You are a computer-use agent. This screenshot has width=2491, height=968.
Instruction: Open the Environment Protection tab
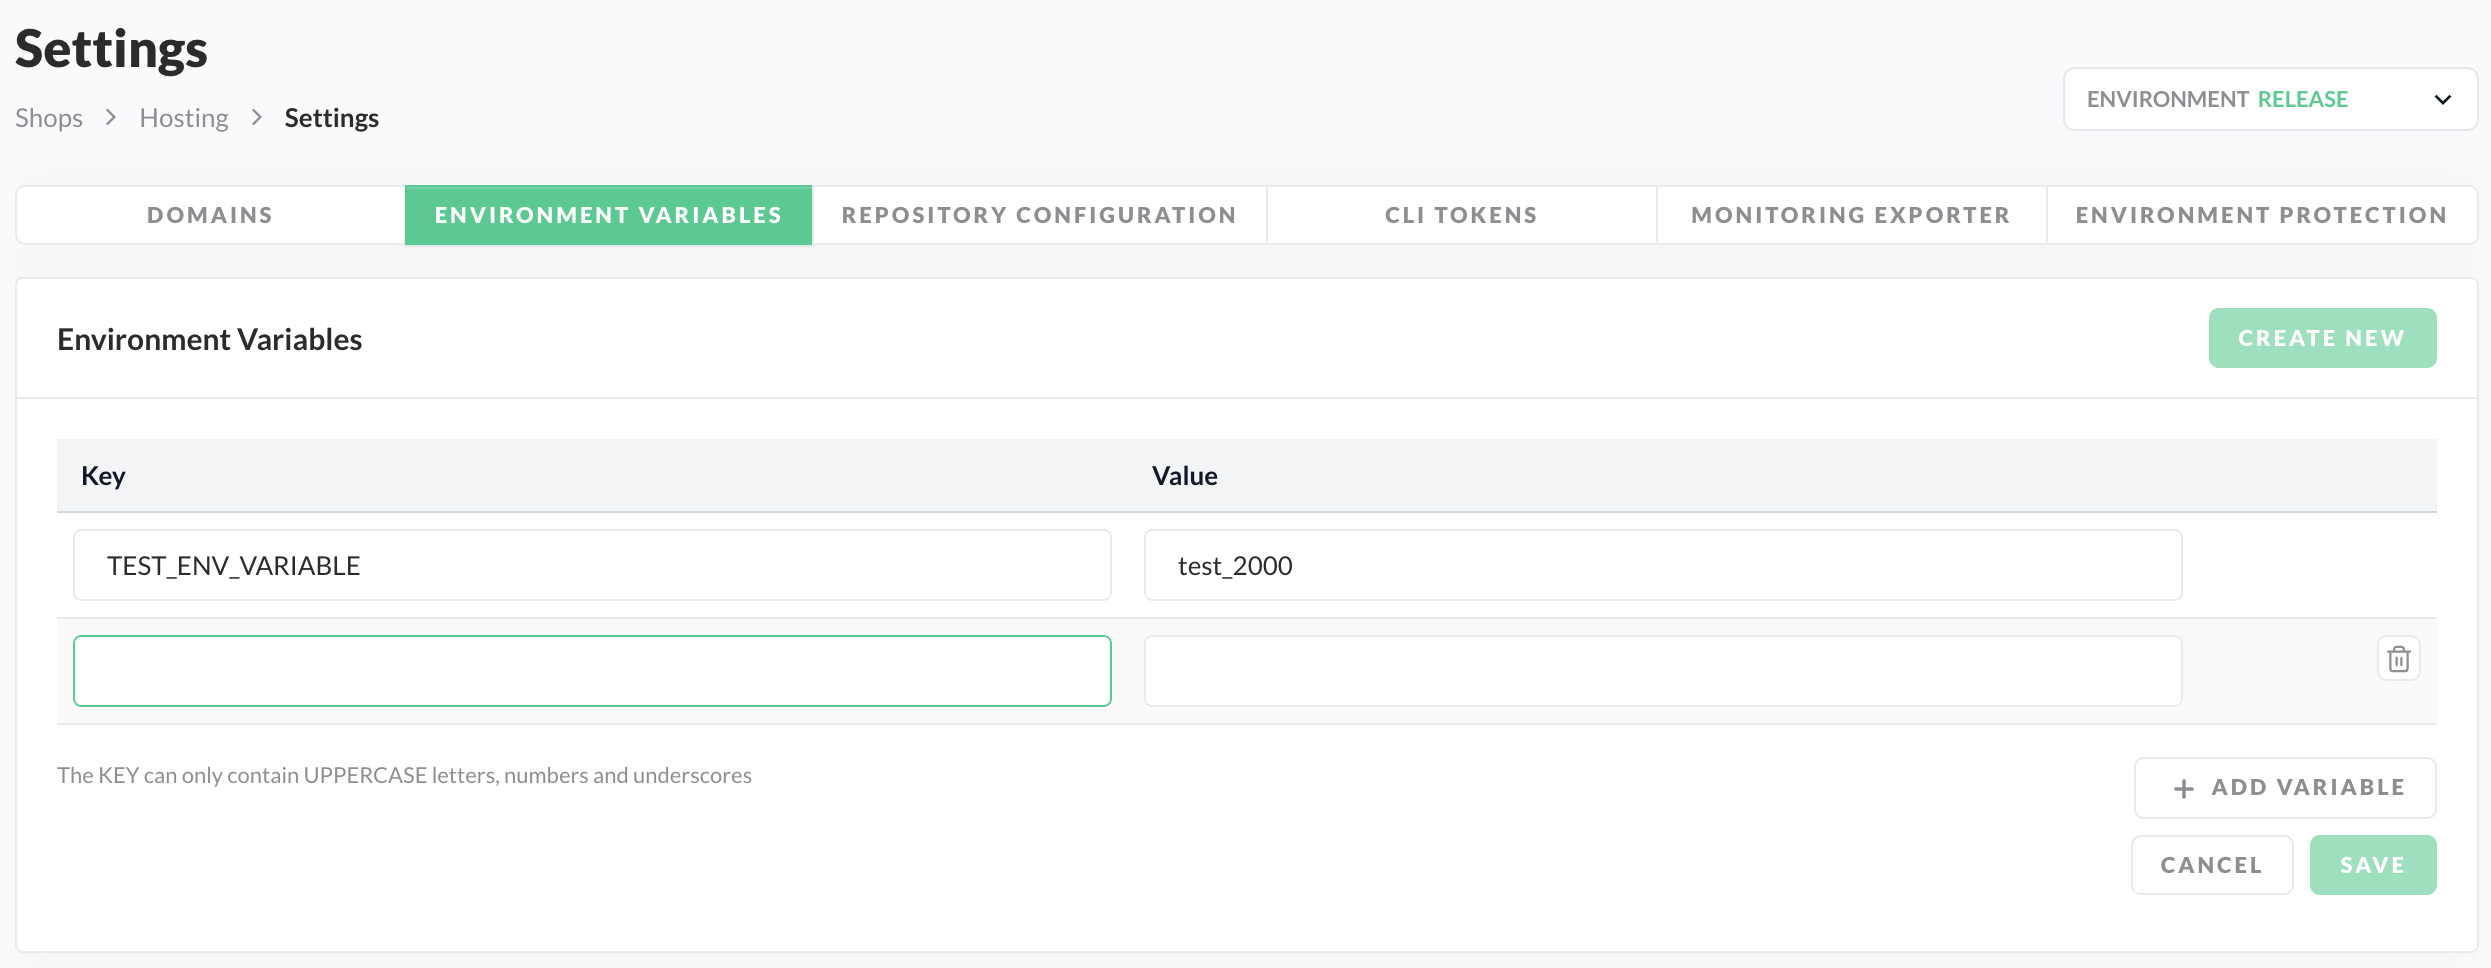tap(2261, 215)
